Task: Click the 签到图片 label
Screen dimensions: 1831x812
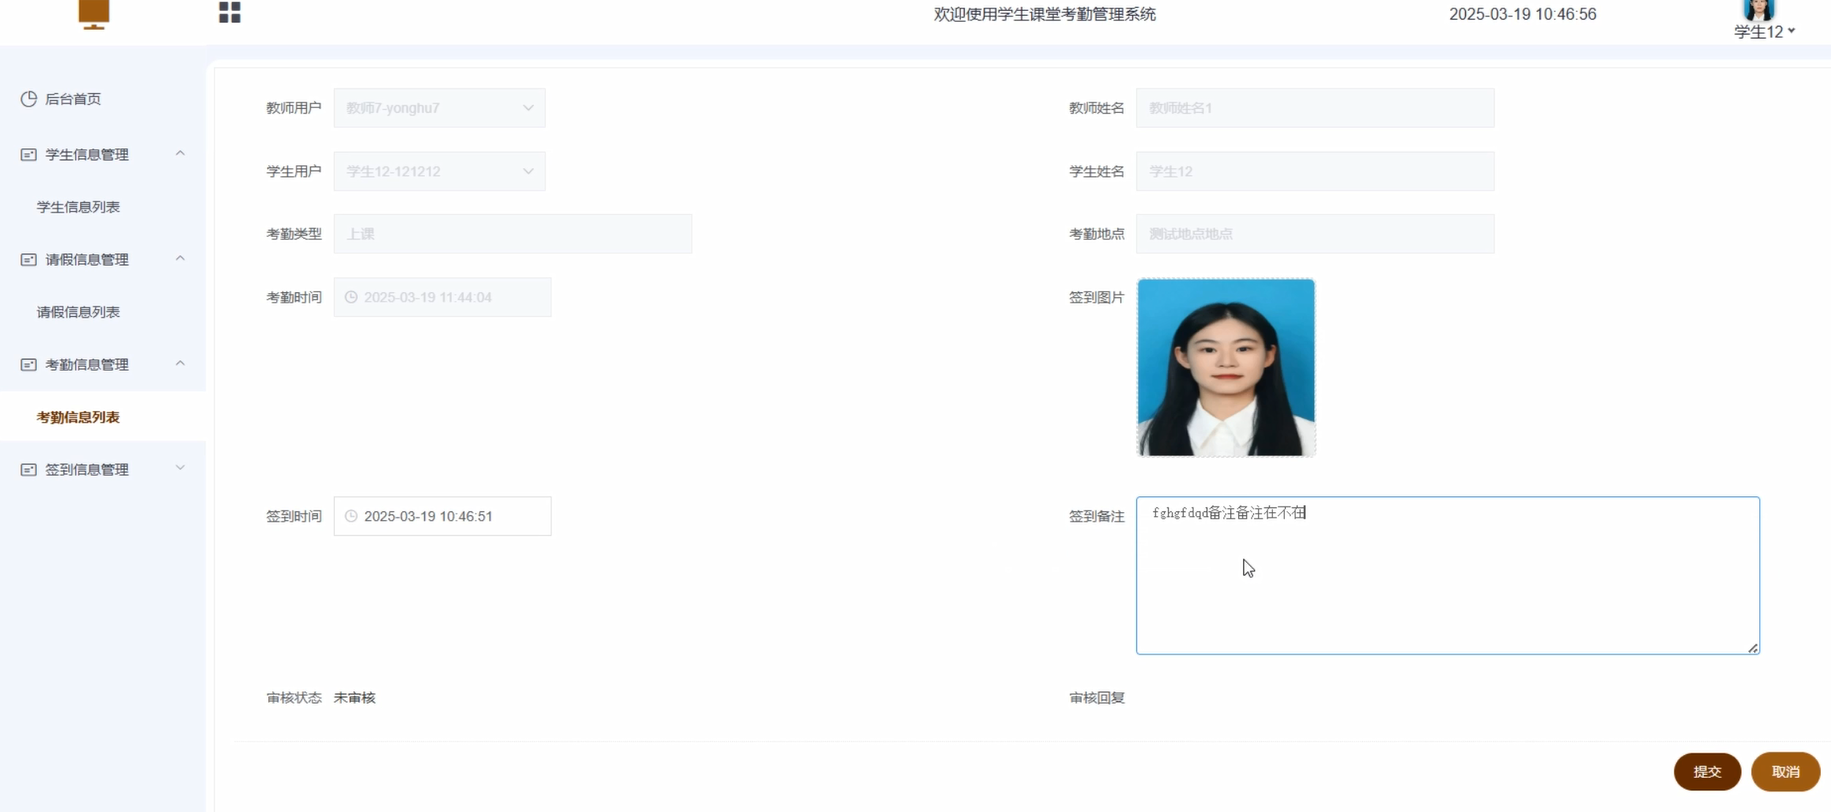Action: 1097,297
